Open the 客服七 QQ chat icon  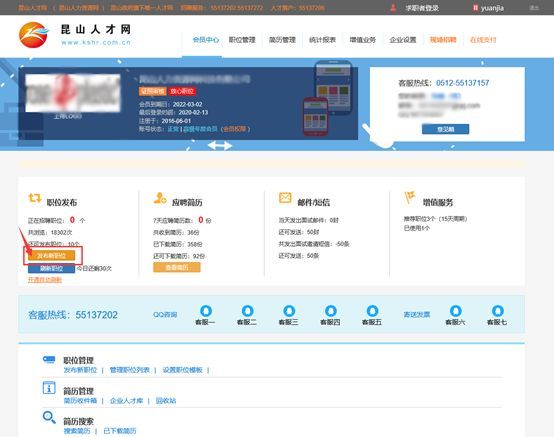[x=497, y=311]
